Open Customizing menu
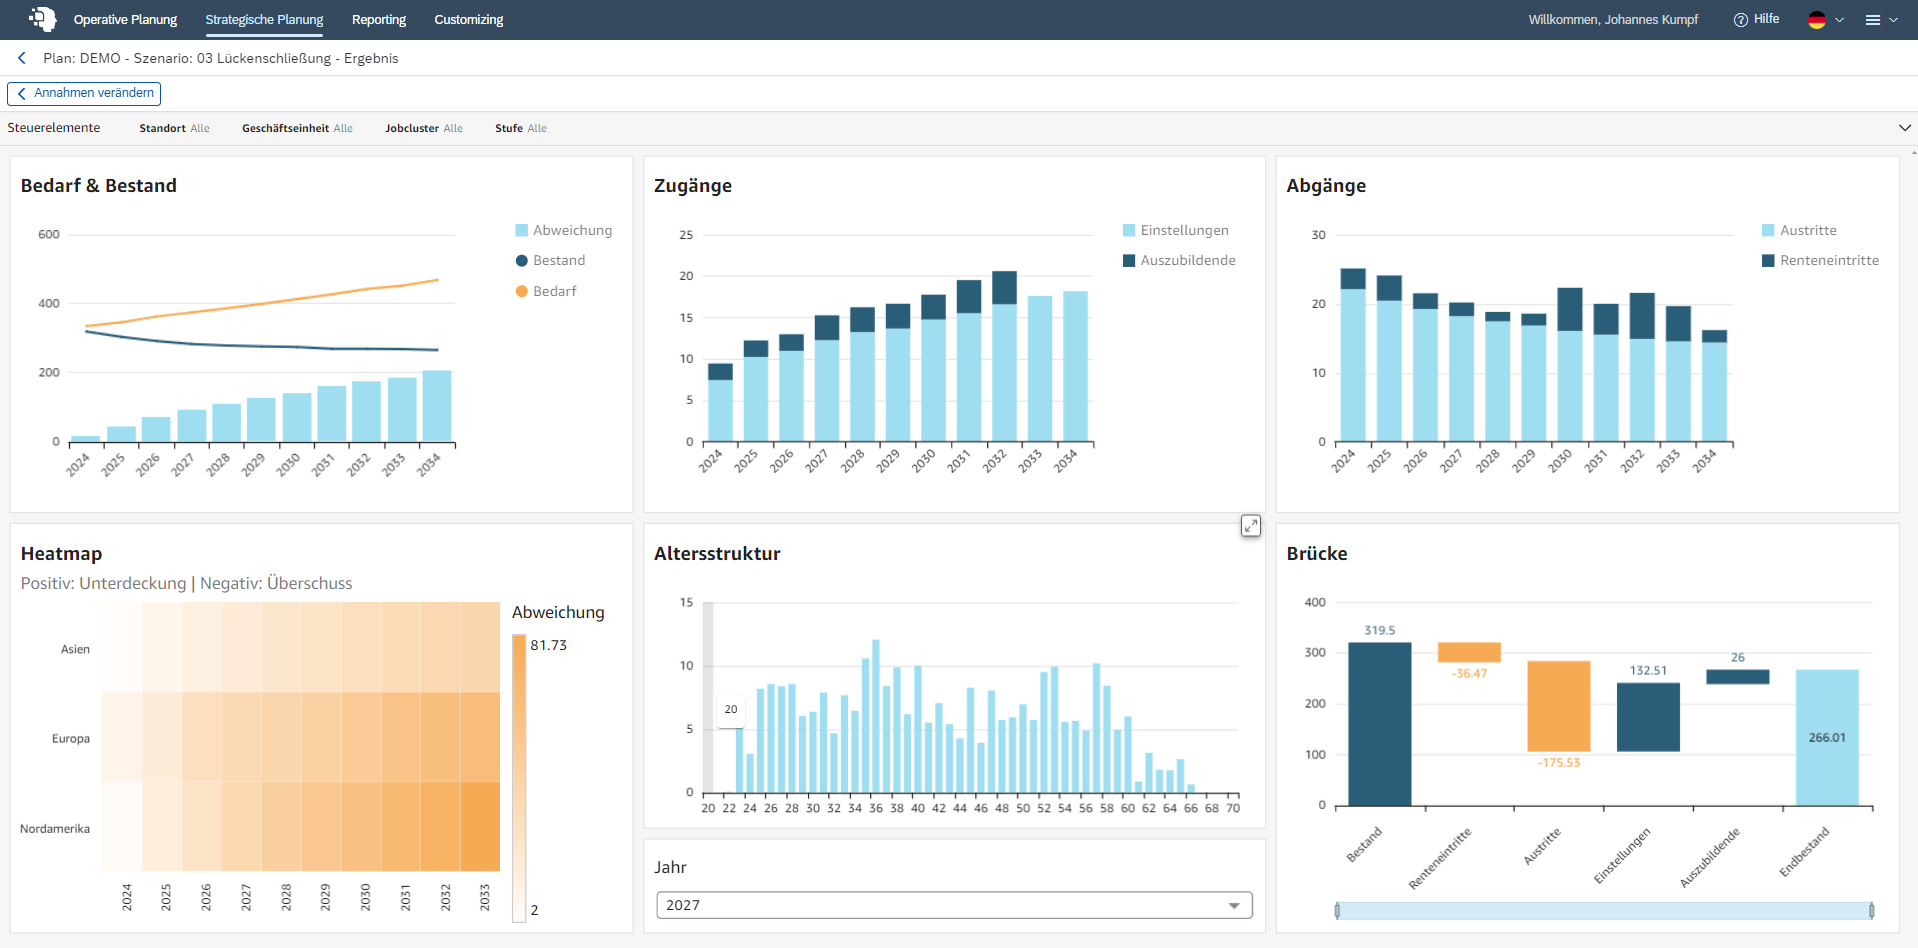Screen dimensions: 1918x948 [468, 20]
